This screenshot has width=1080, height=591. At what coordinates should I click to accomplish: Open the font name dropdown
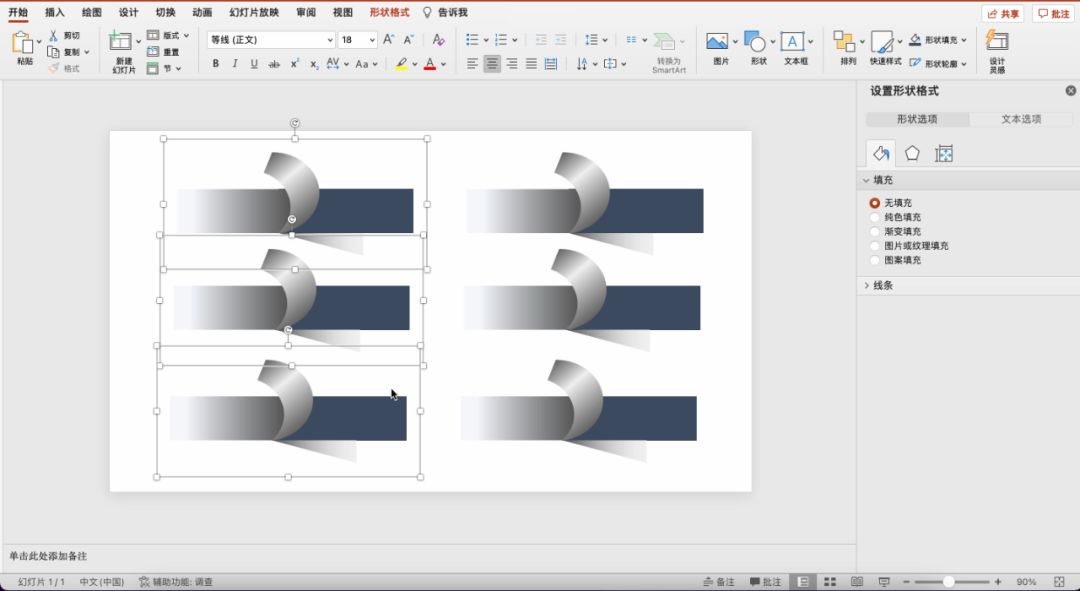330,40
